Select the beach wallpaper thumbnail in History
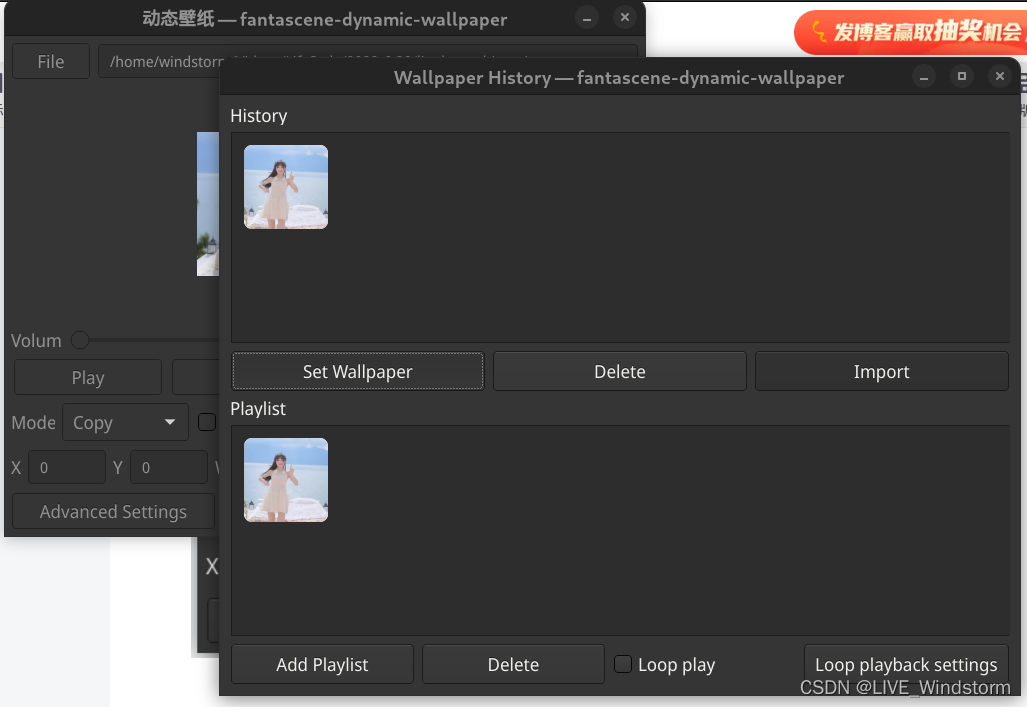Viewport: 1027px width, 707px height. coord(285,186)
